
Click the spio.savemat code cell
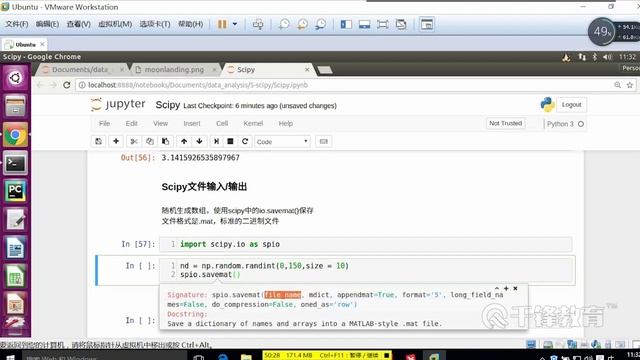coord(365,270)
